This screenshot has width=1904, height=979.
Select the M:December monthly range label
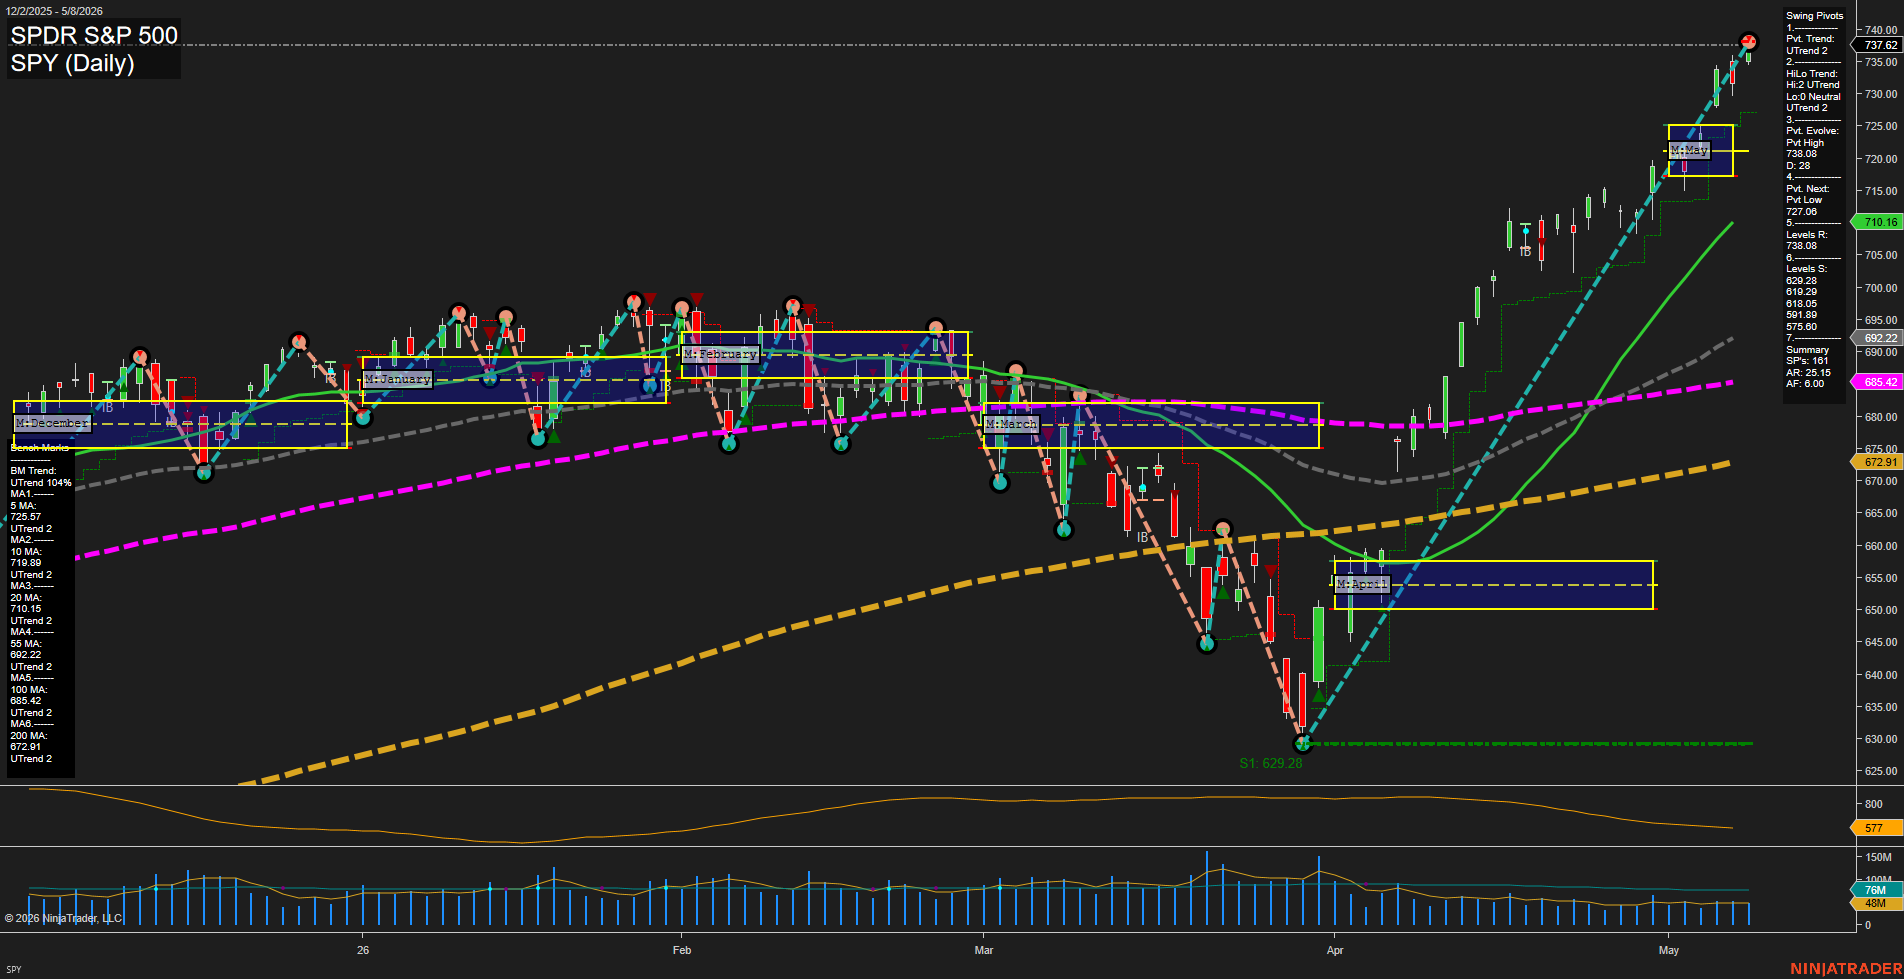[53, 424]
